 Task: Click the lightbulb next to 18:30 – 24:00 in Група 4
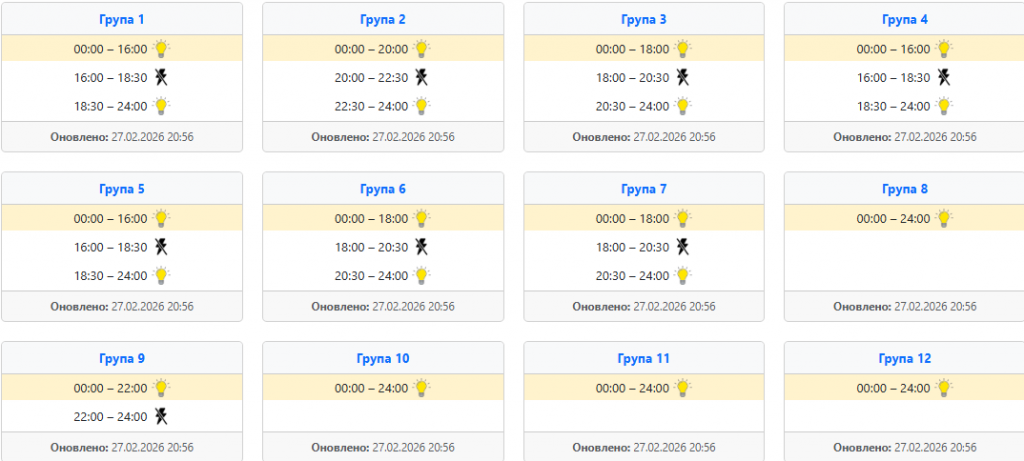(x=944, y=106)
